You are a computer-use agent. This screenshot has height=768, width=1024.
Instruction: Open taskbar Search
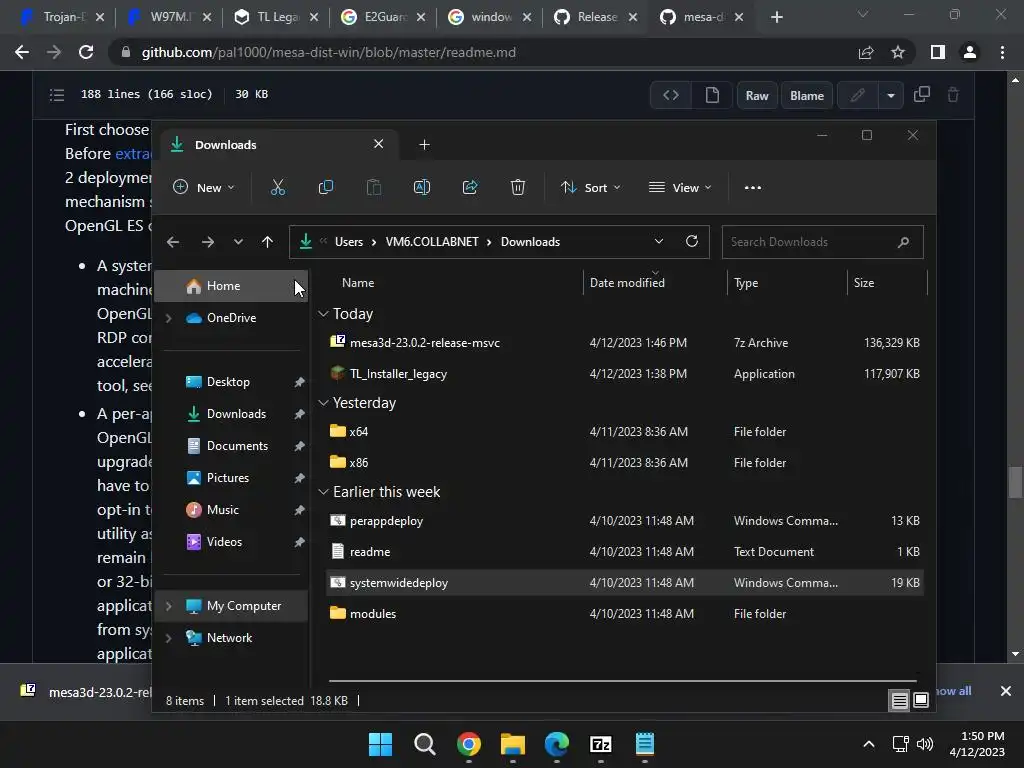(424, 744)
